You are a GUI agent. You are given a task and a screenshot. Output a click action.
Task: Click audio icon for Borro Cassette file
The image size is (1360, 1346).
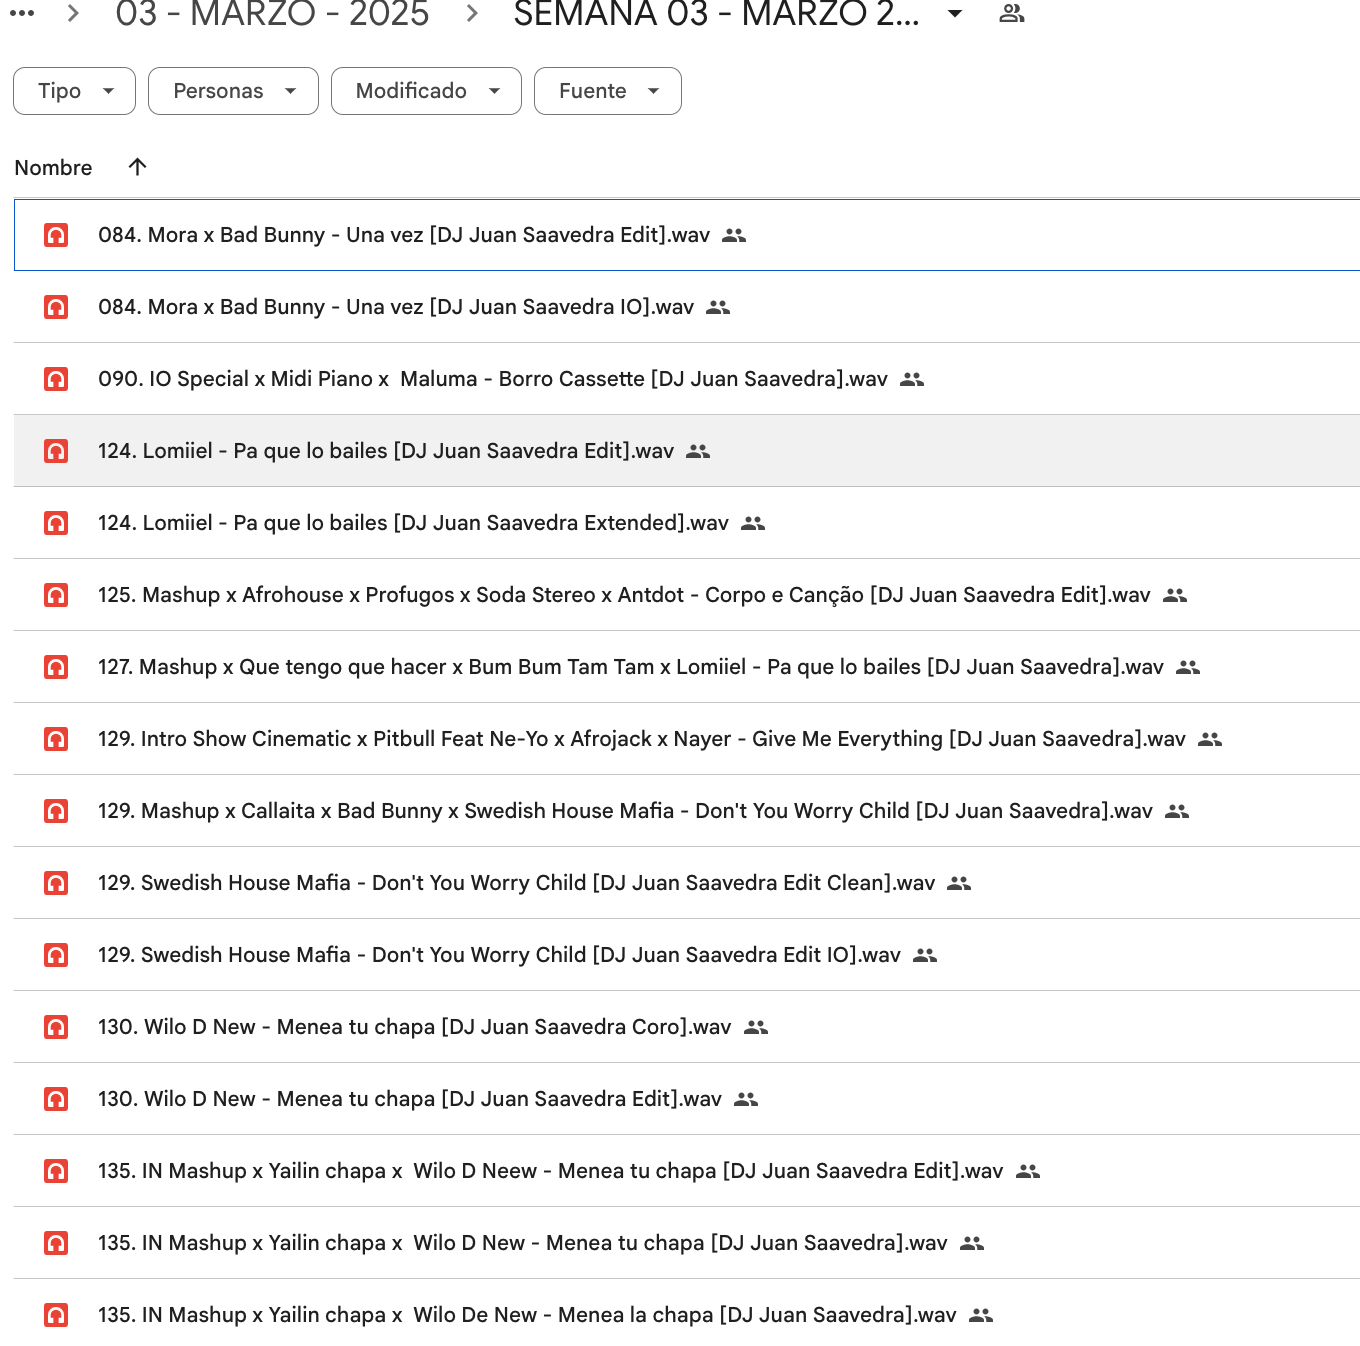point(56,379)
